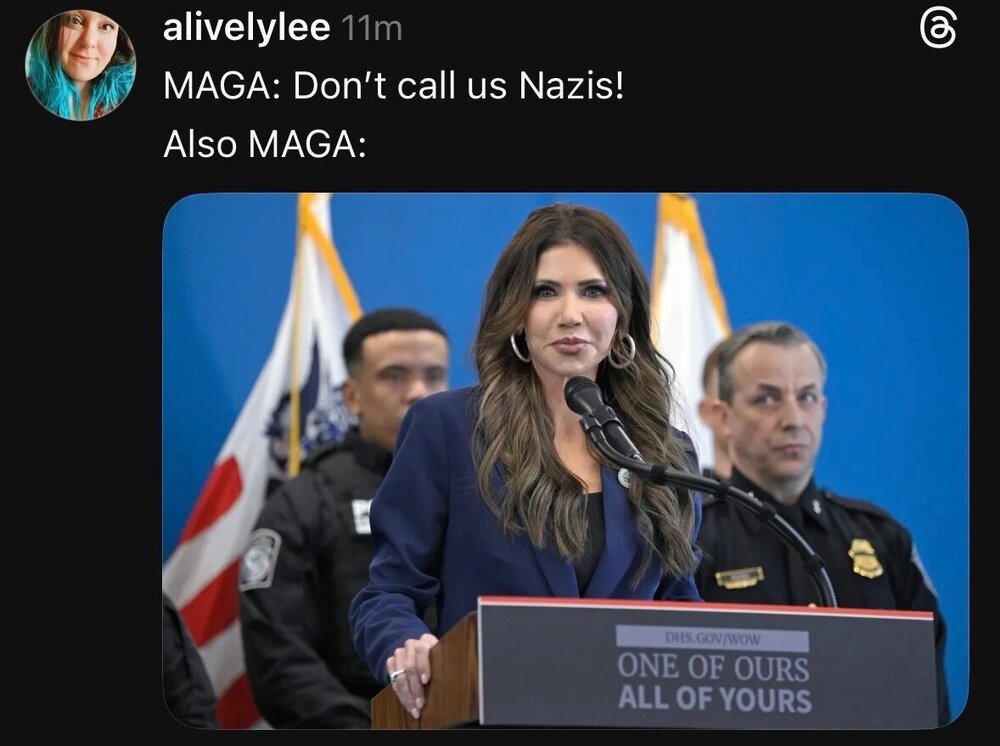
Task: Click the DHS.GOV/WOW label on the podium sign
Action: coord(712,638)
